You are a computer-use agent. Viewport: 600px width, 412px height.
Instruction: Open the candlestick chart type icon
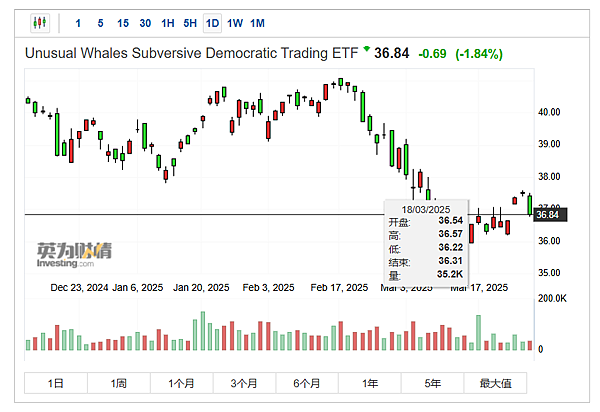pos(40,23)
